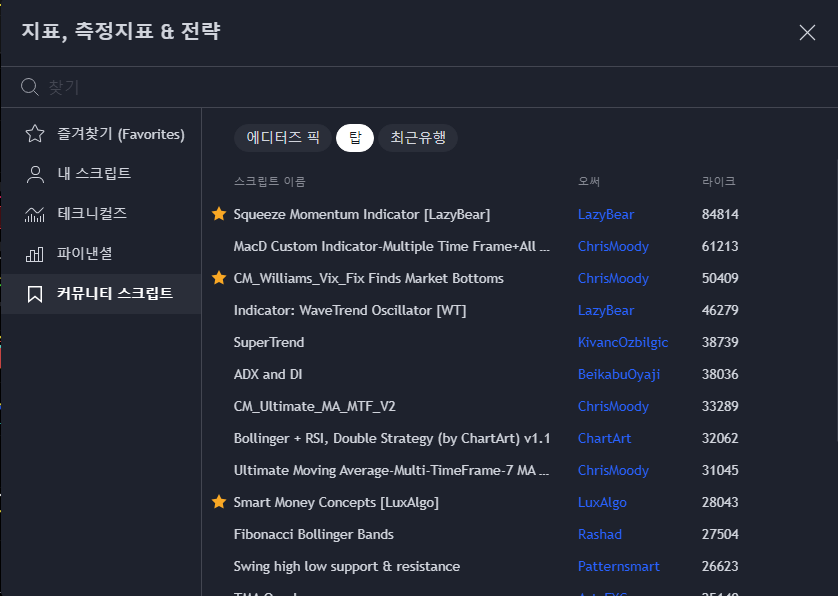Viewport: 838px width, 596px height.
Task: Click the 오써 column header
Action: [588, 182]
